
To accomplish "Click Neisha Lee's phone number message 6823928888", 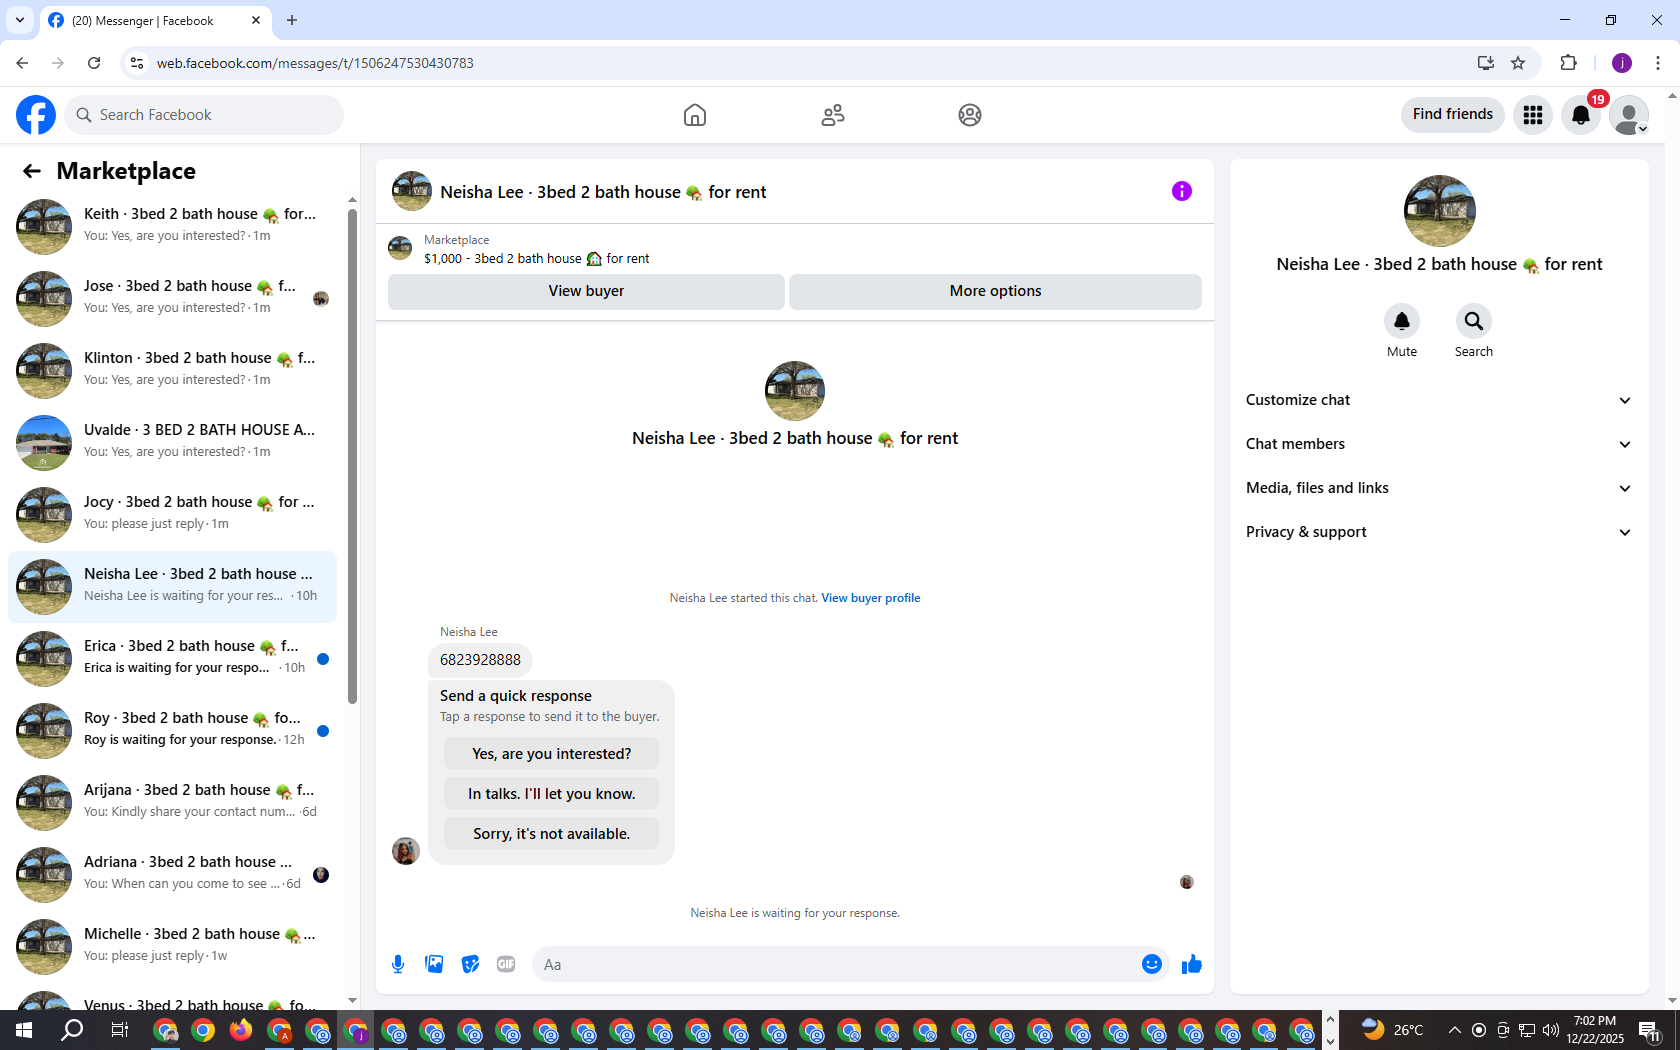I will coord(480,660).
